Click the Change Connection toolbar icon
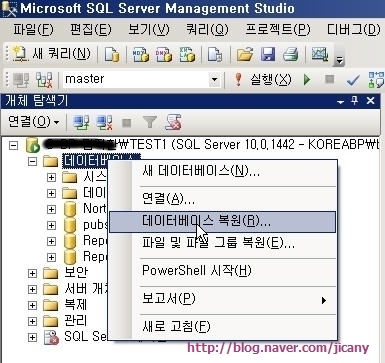This screenshot has height=363, width=385. coord(44,80)
